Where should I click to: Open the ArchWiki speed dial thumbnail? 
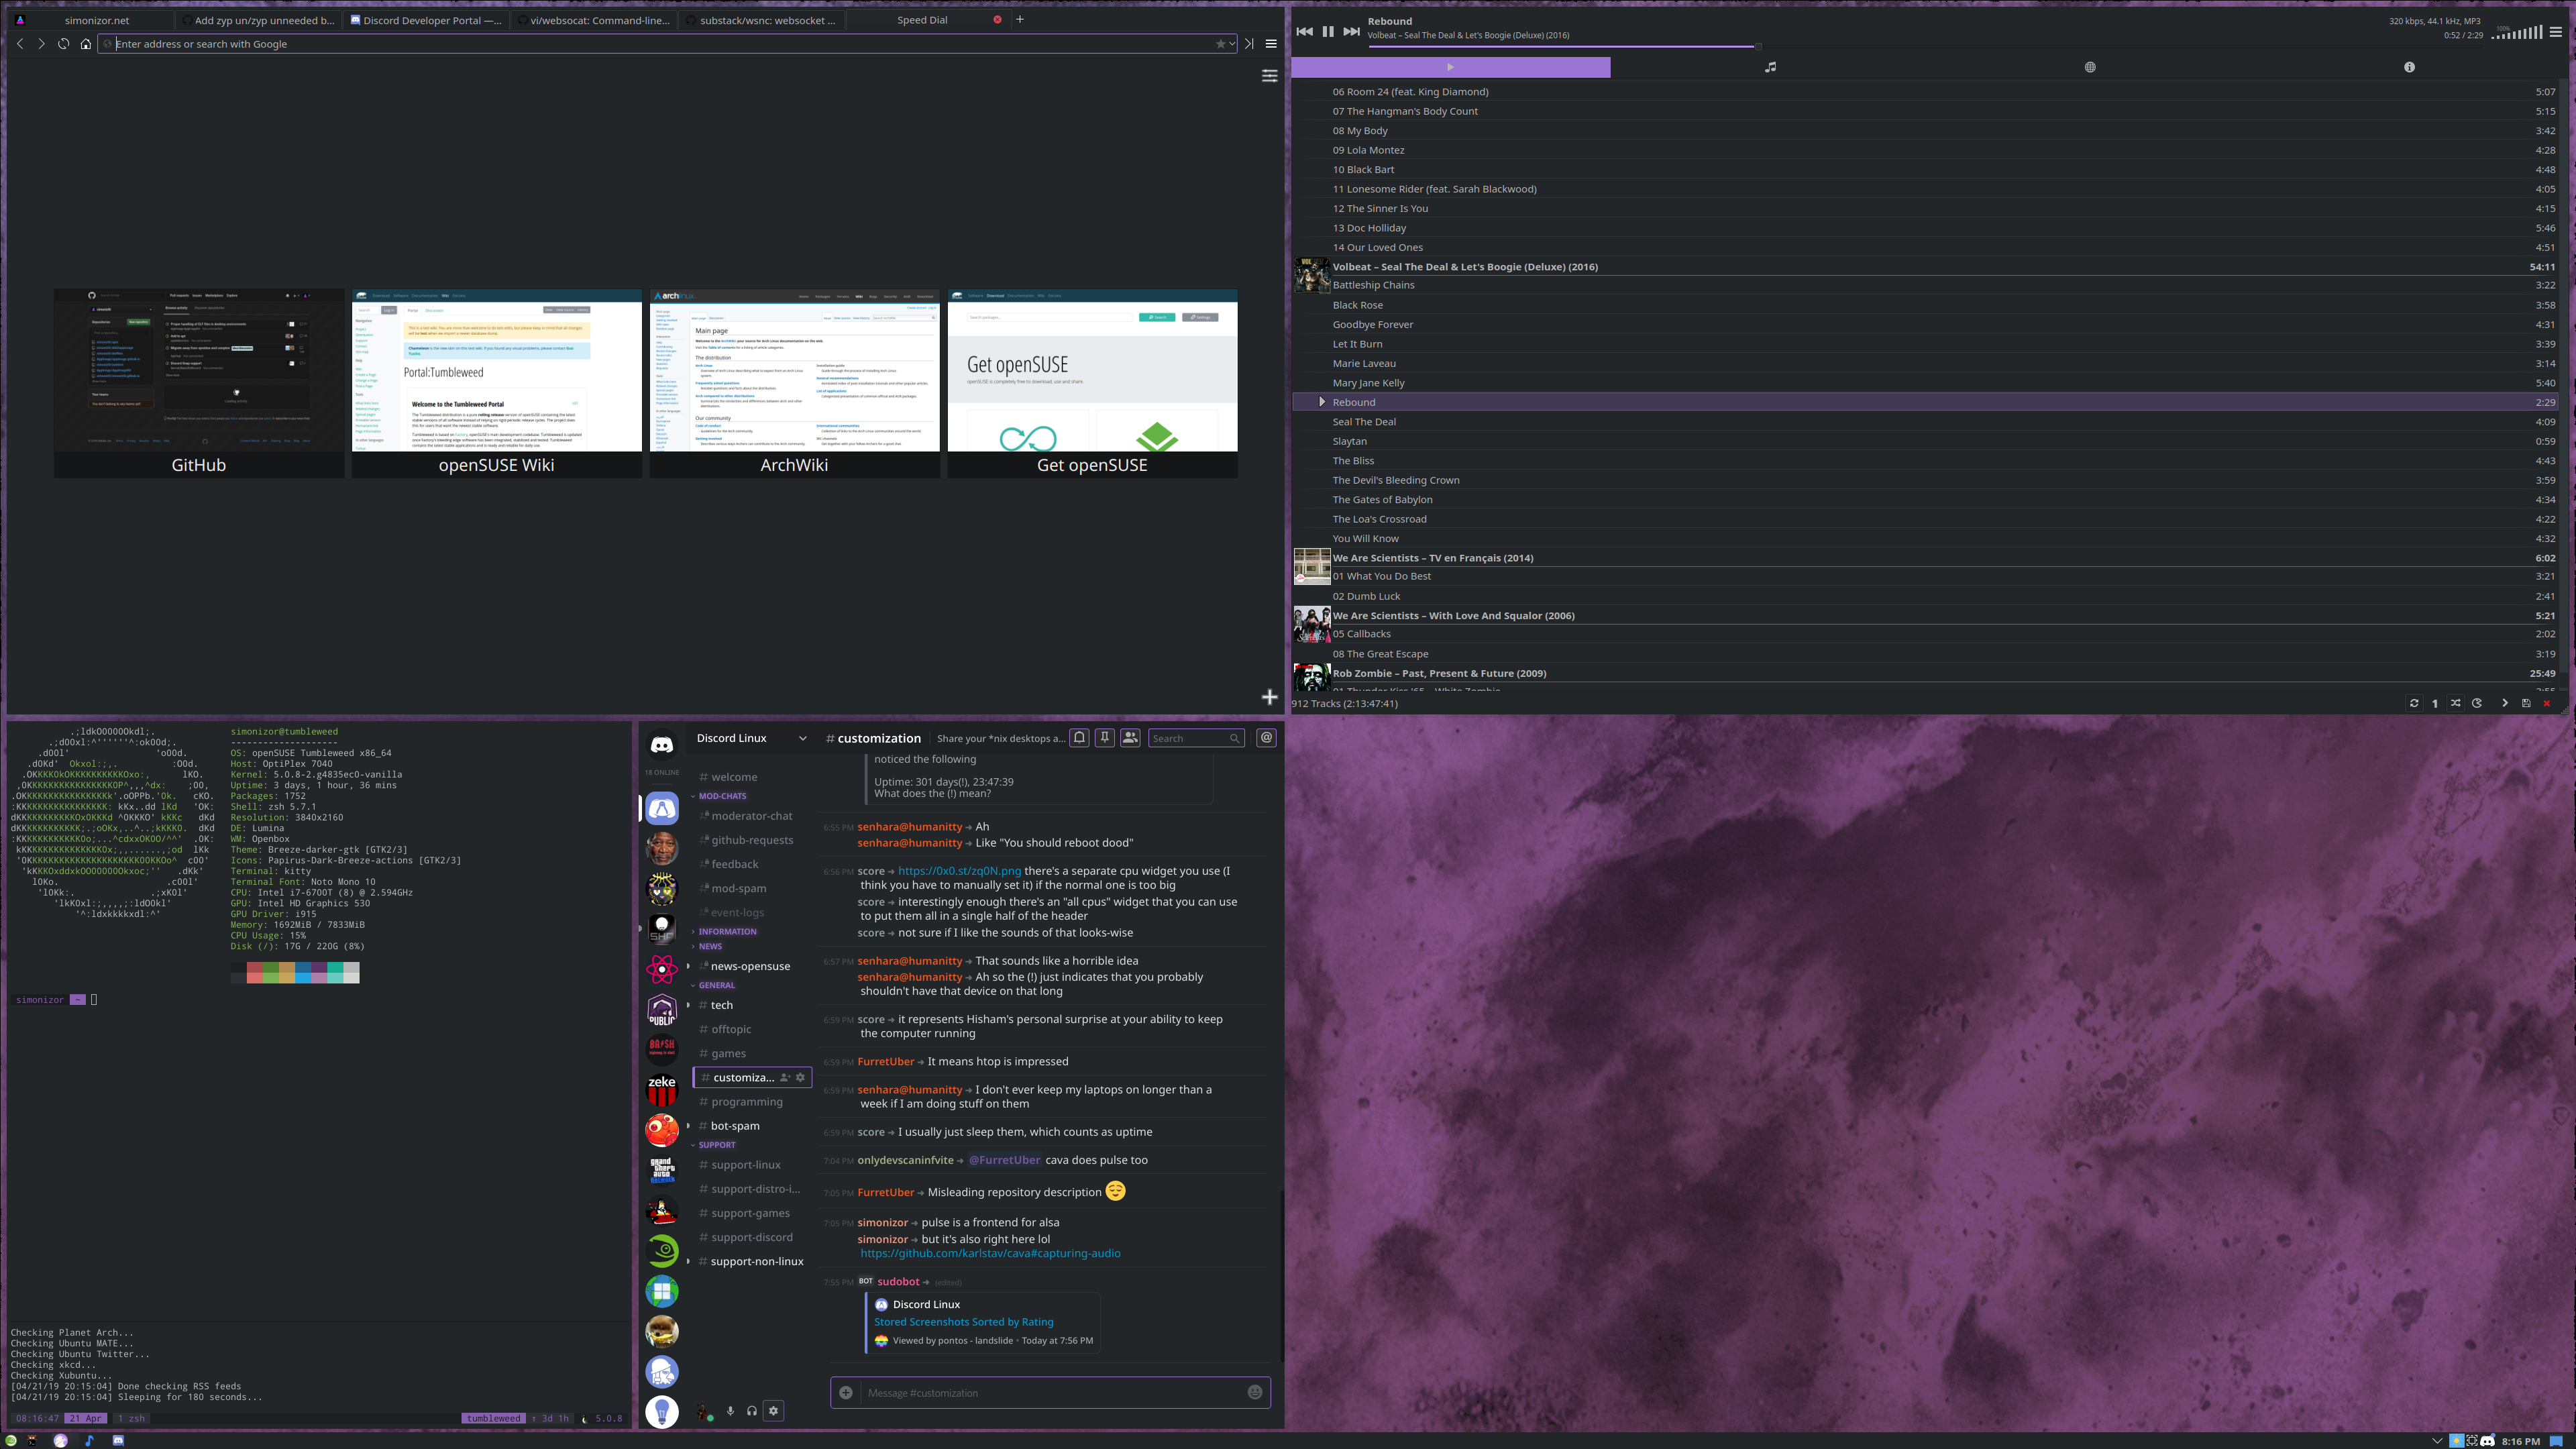(794, 383)
